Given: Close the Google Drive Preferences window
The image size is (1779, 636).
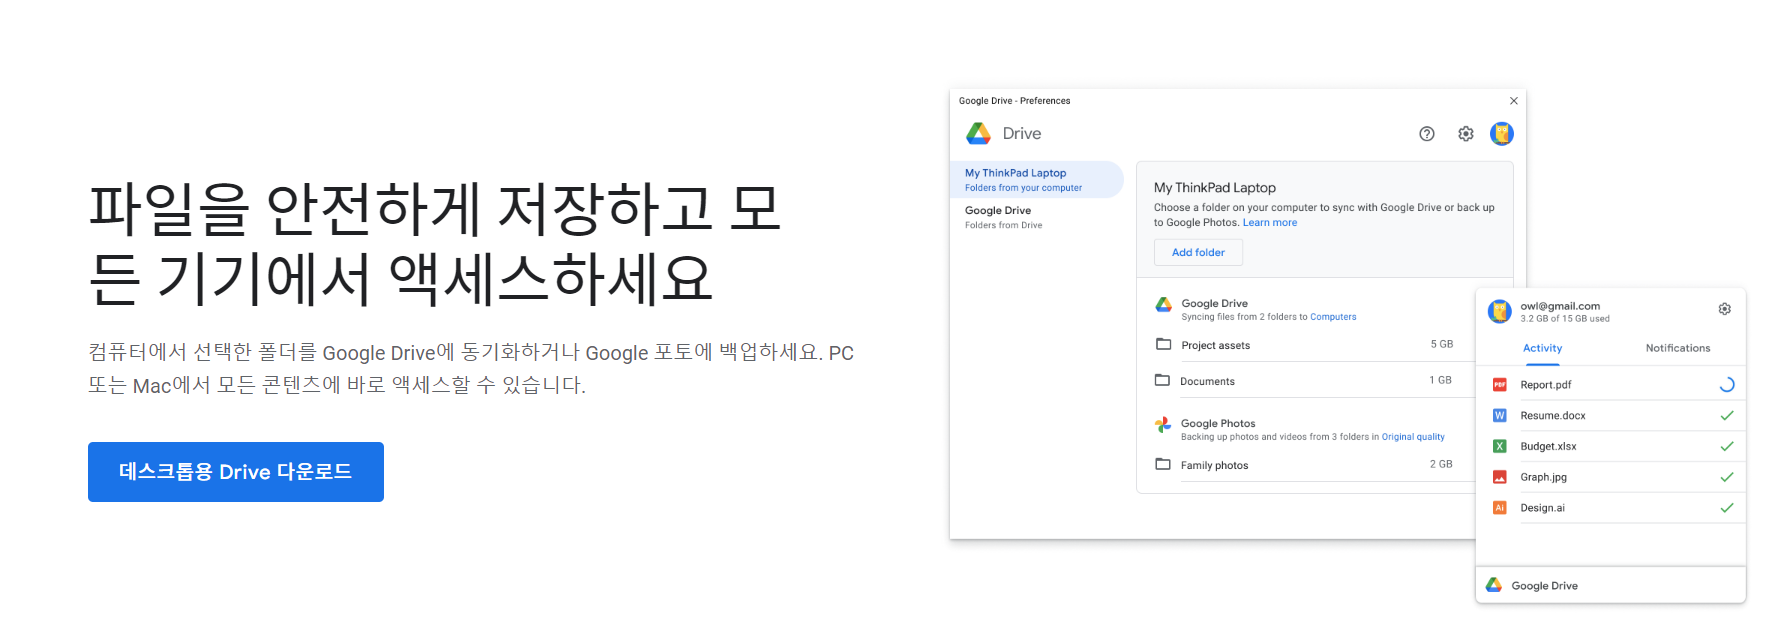Looking at the screenshot, I should click(1514, 101).
